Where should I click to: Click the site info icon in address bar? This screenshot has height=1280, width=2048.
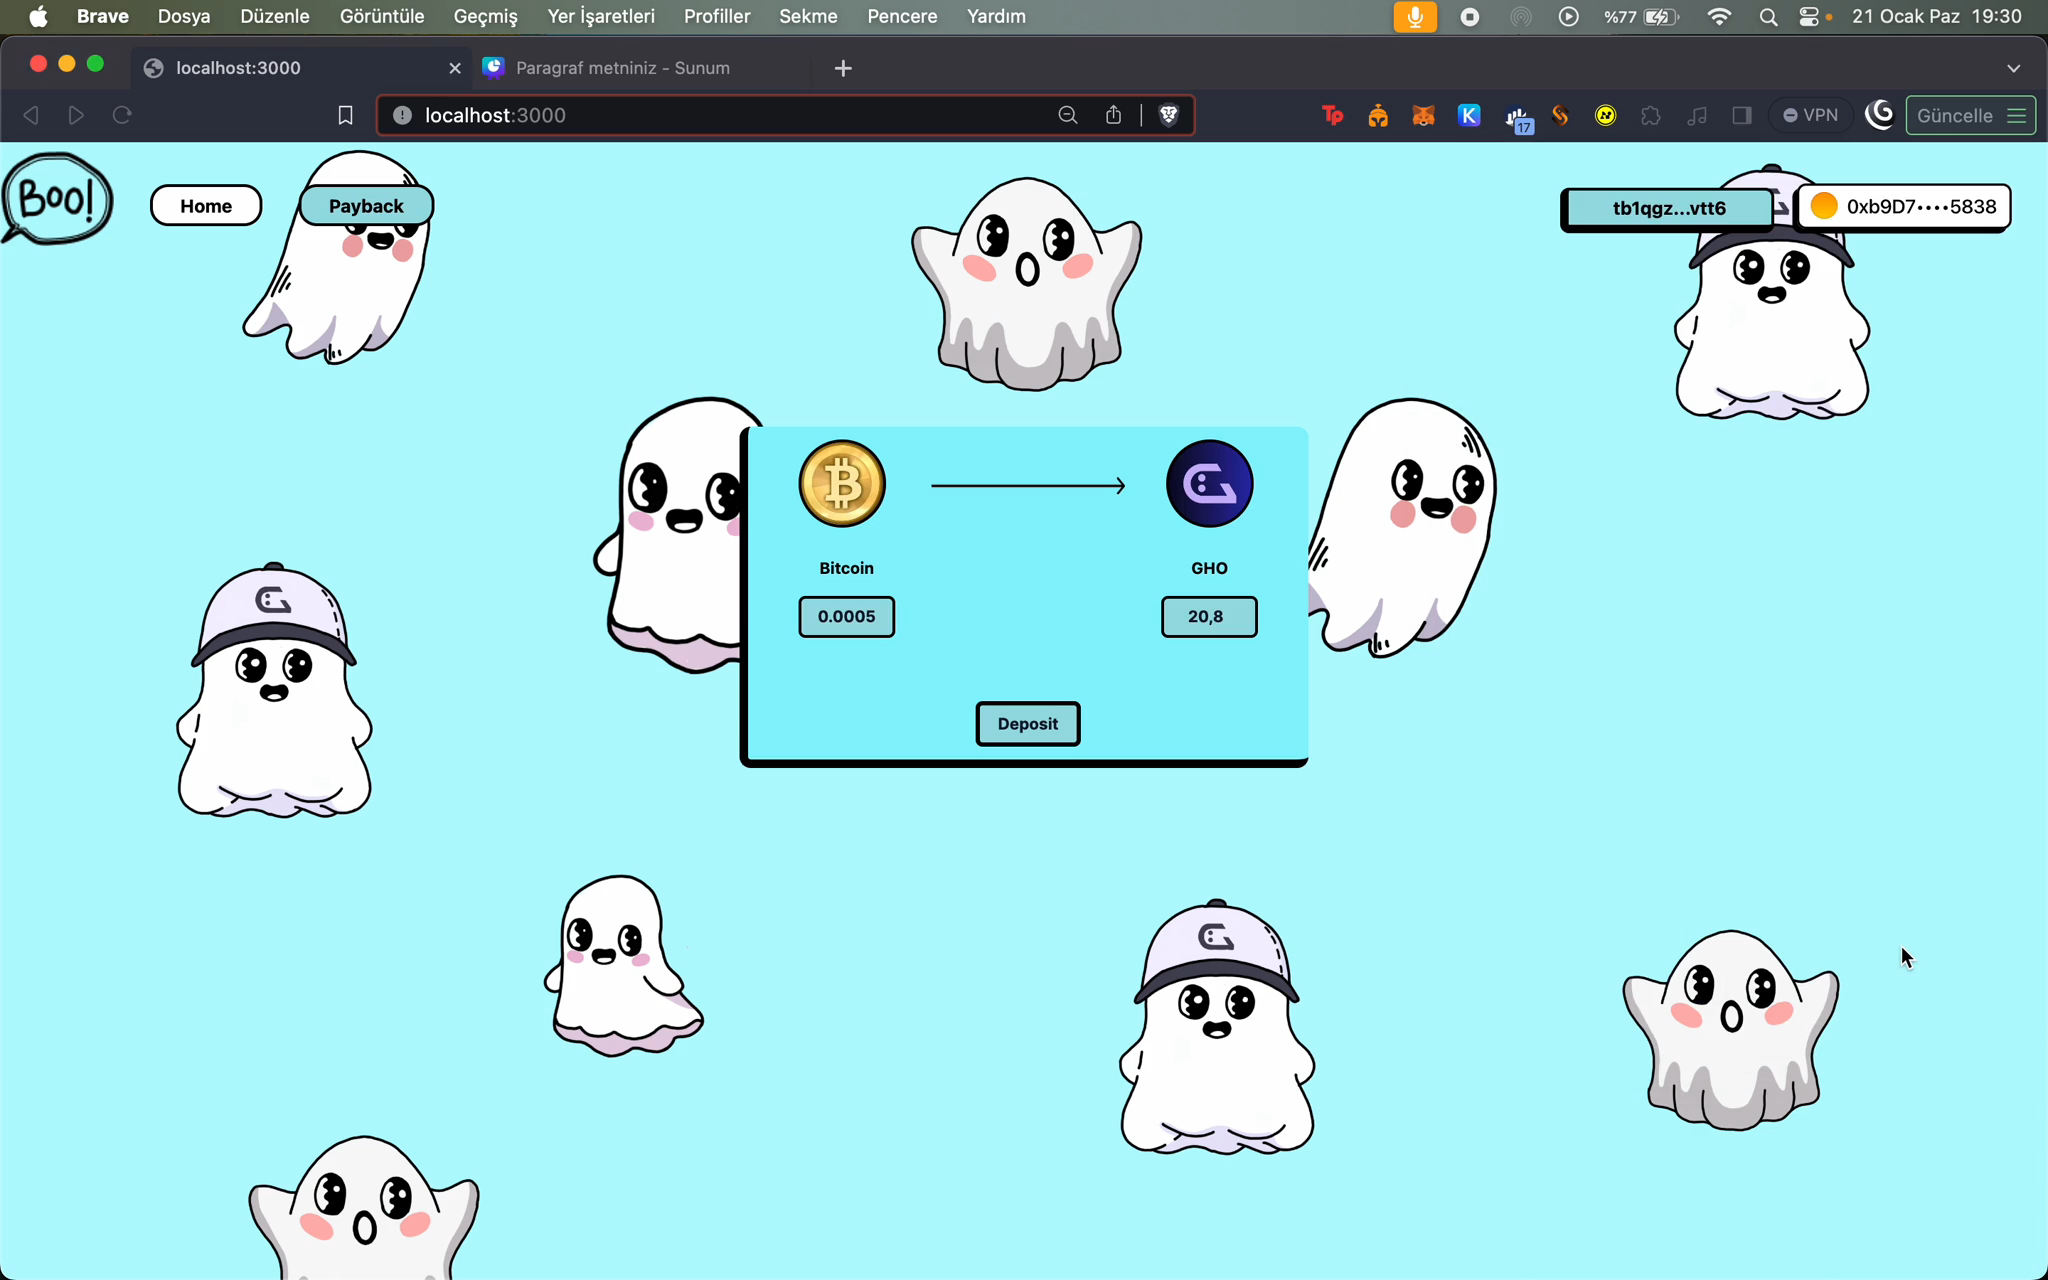click(x=402, y=115)
